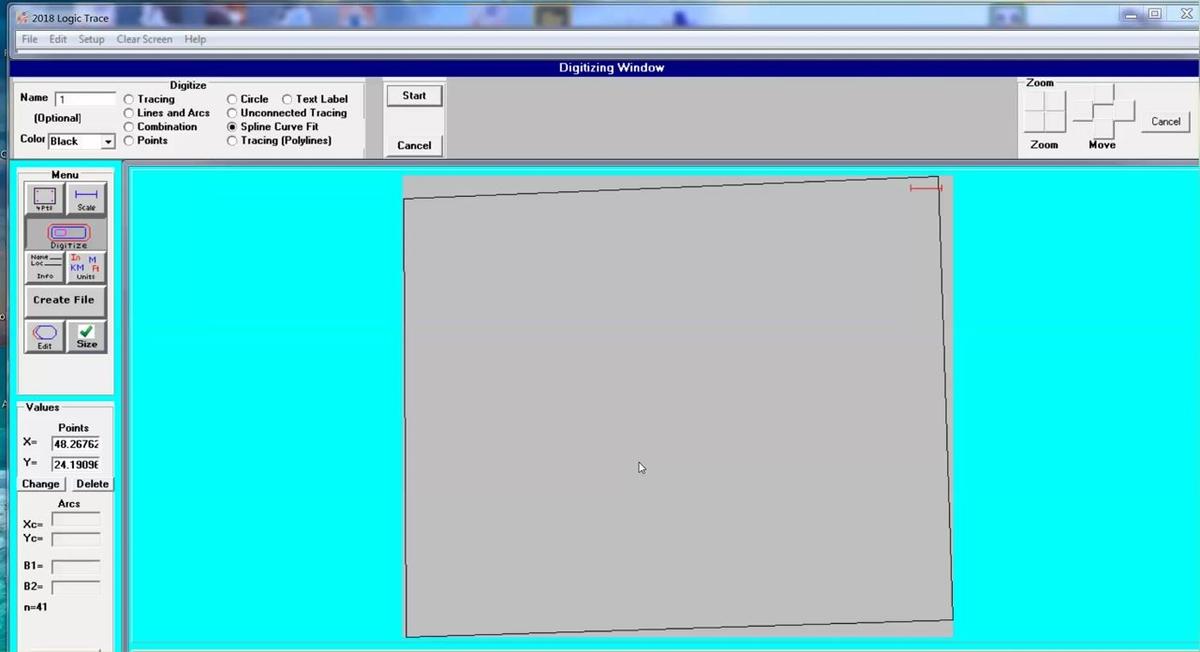Select the Tracing radio button
The height and width of the screenshot is (652, 1200).
click(x=129, y=100)
